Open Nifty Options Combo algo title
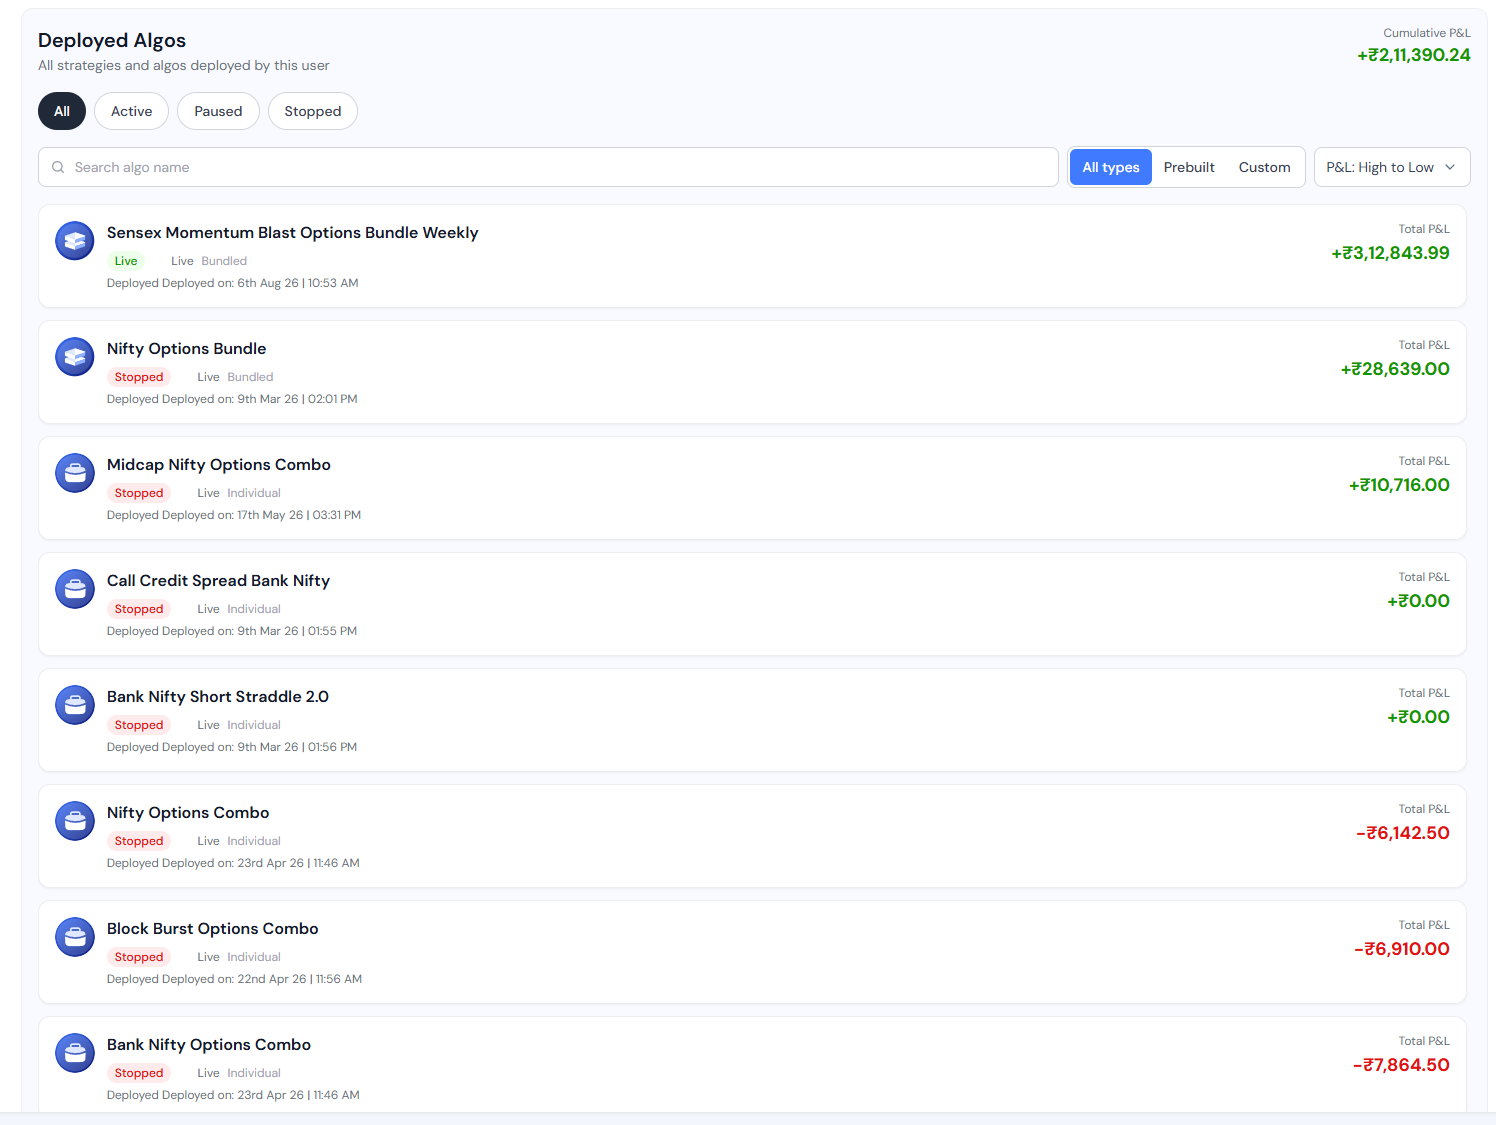Screen dimensions: 1496x1125 click(x=188, y=813)
